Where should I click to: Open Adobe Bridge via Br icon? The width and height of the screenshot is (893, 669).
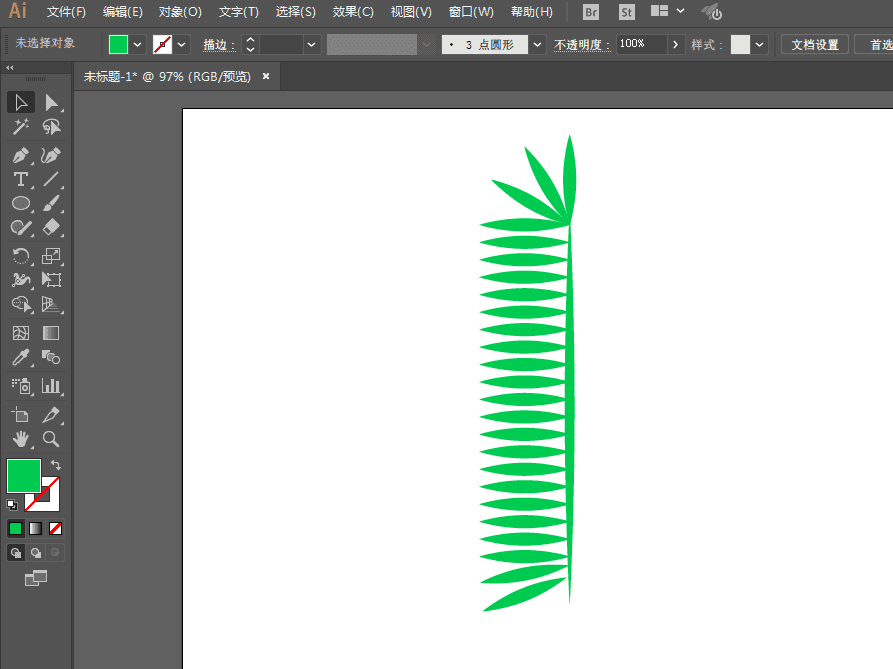click(x=591, y=12)
